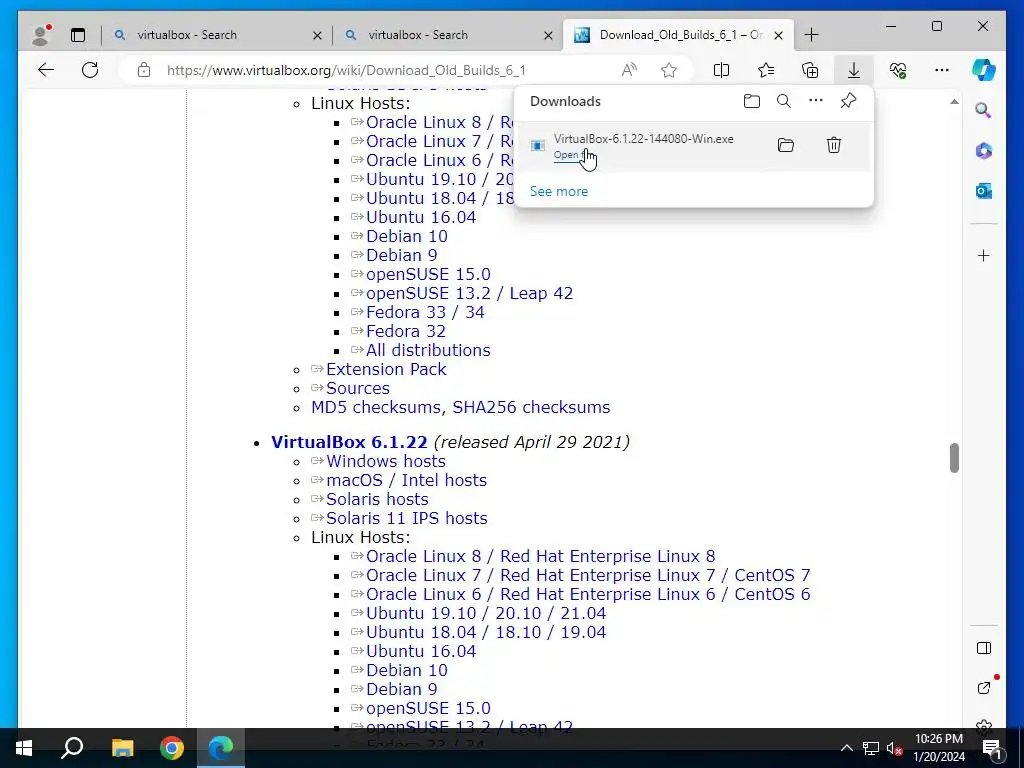This screenshot has height=768, width=1024.
Task: Close the first virtualbox Search tab
Action: 317,35
